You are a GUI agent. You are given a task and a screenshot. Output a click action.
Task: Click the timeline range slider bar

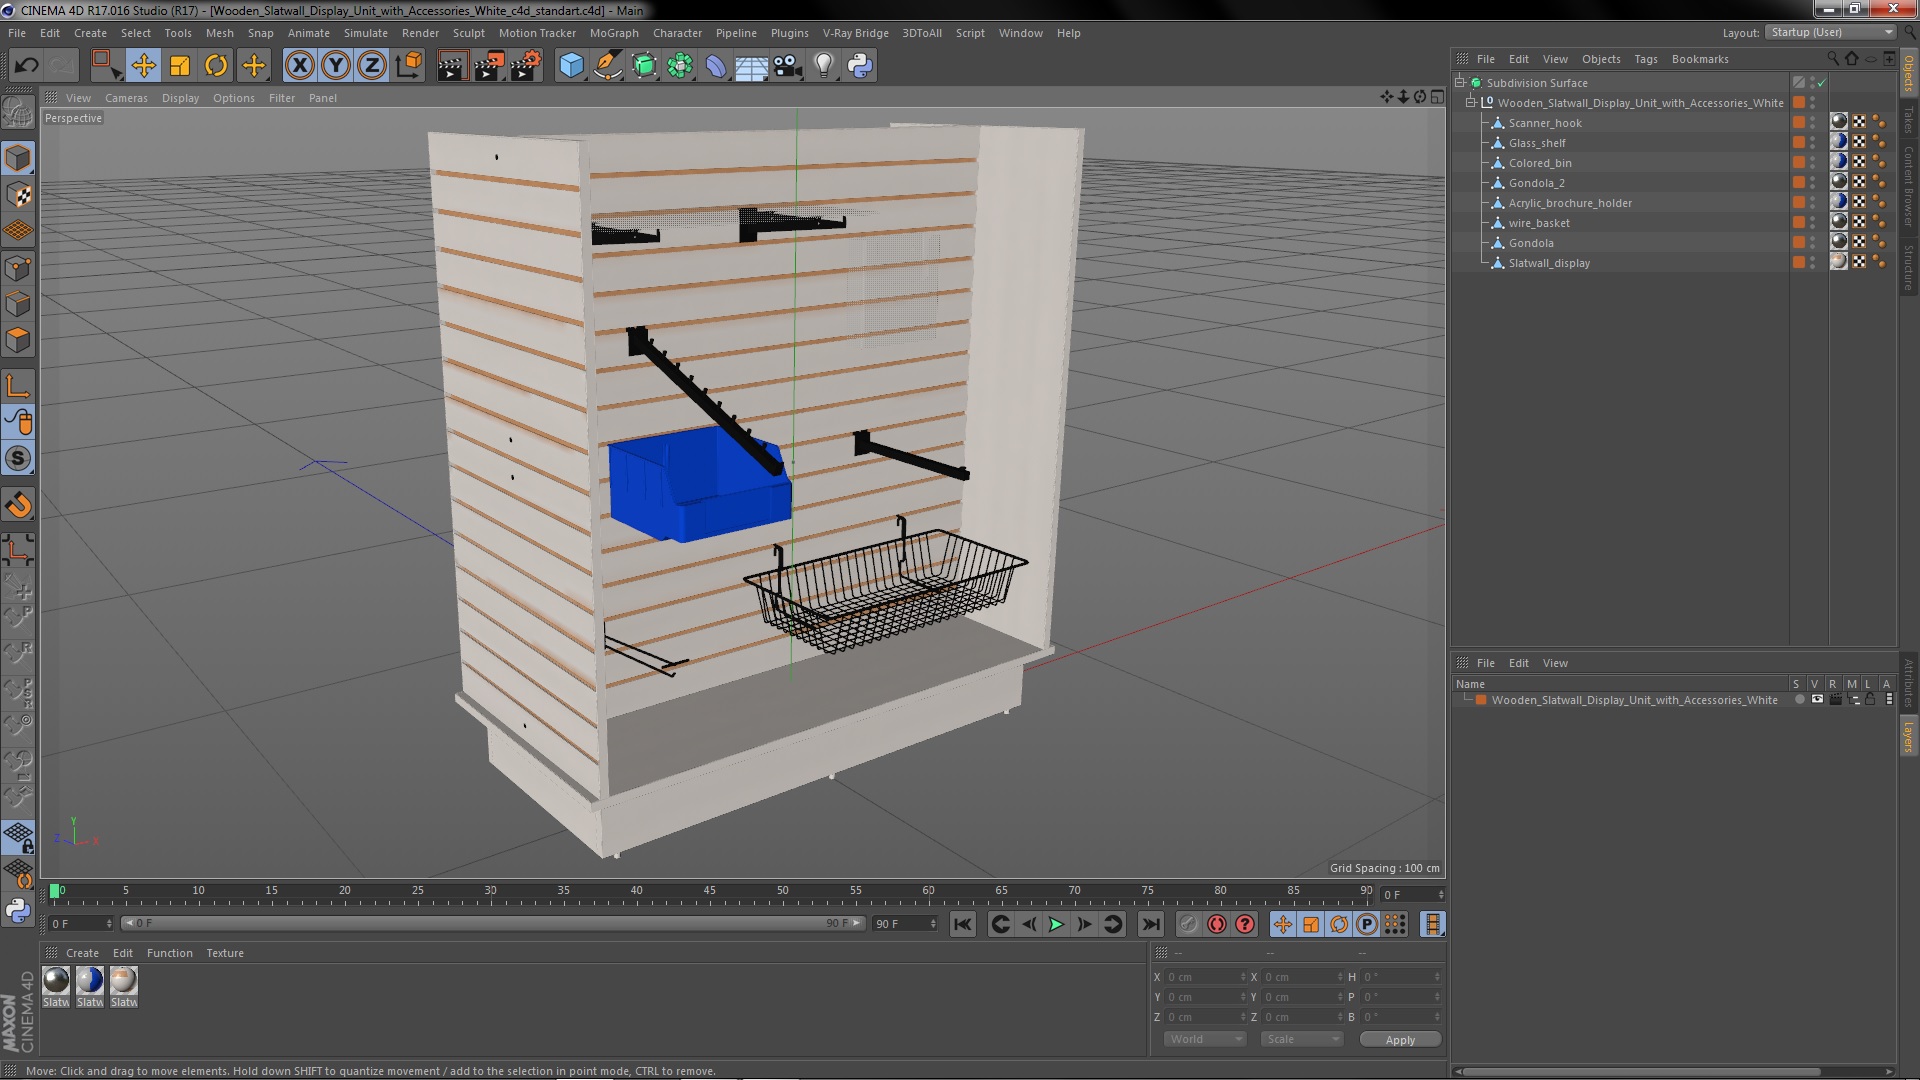click(x=492, y=923)
